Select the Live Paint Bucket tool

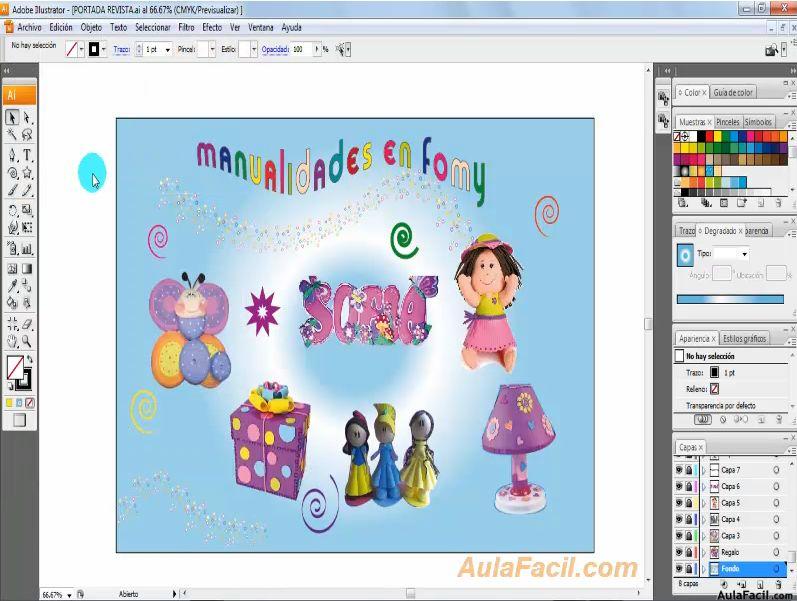(12, 303)
